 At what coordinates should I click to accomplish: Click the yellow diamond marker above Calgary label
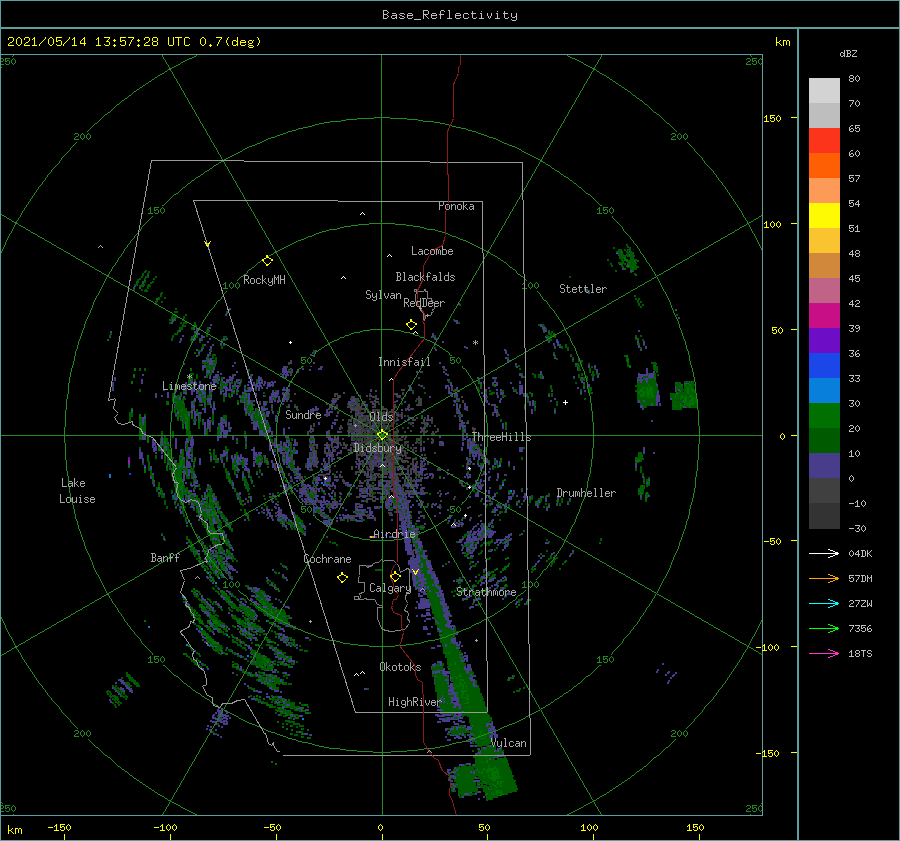point(395,576)
